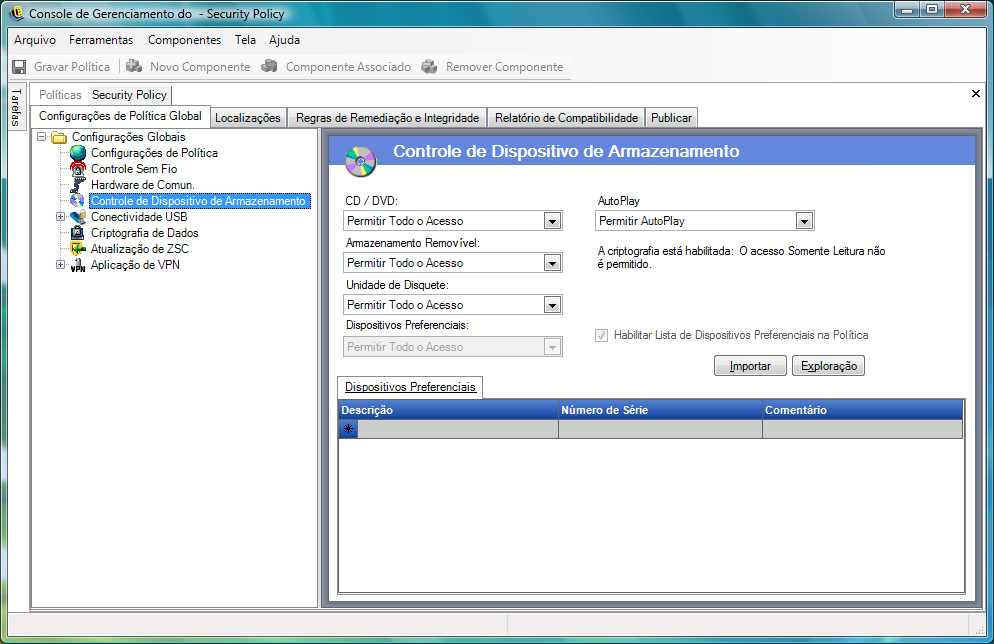Click the Gravar Política floppy disk icon
Image resolution: width=994 pixels, height=644 pixels.
pos(20,67)
